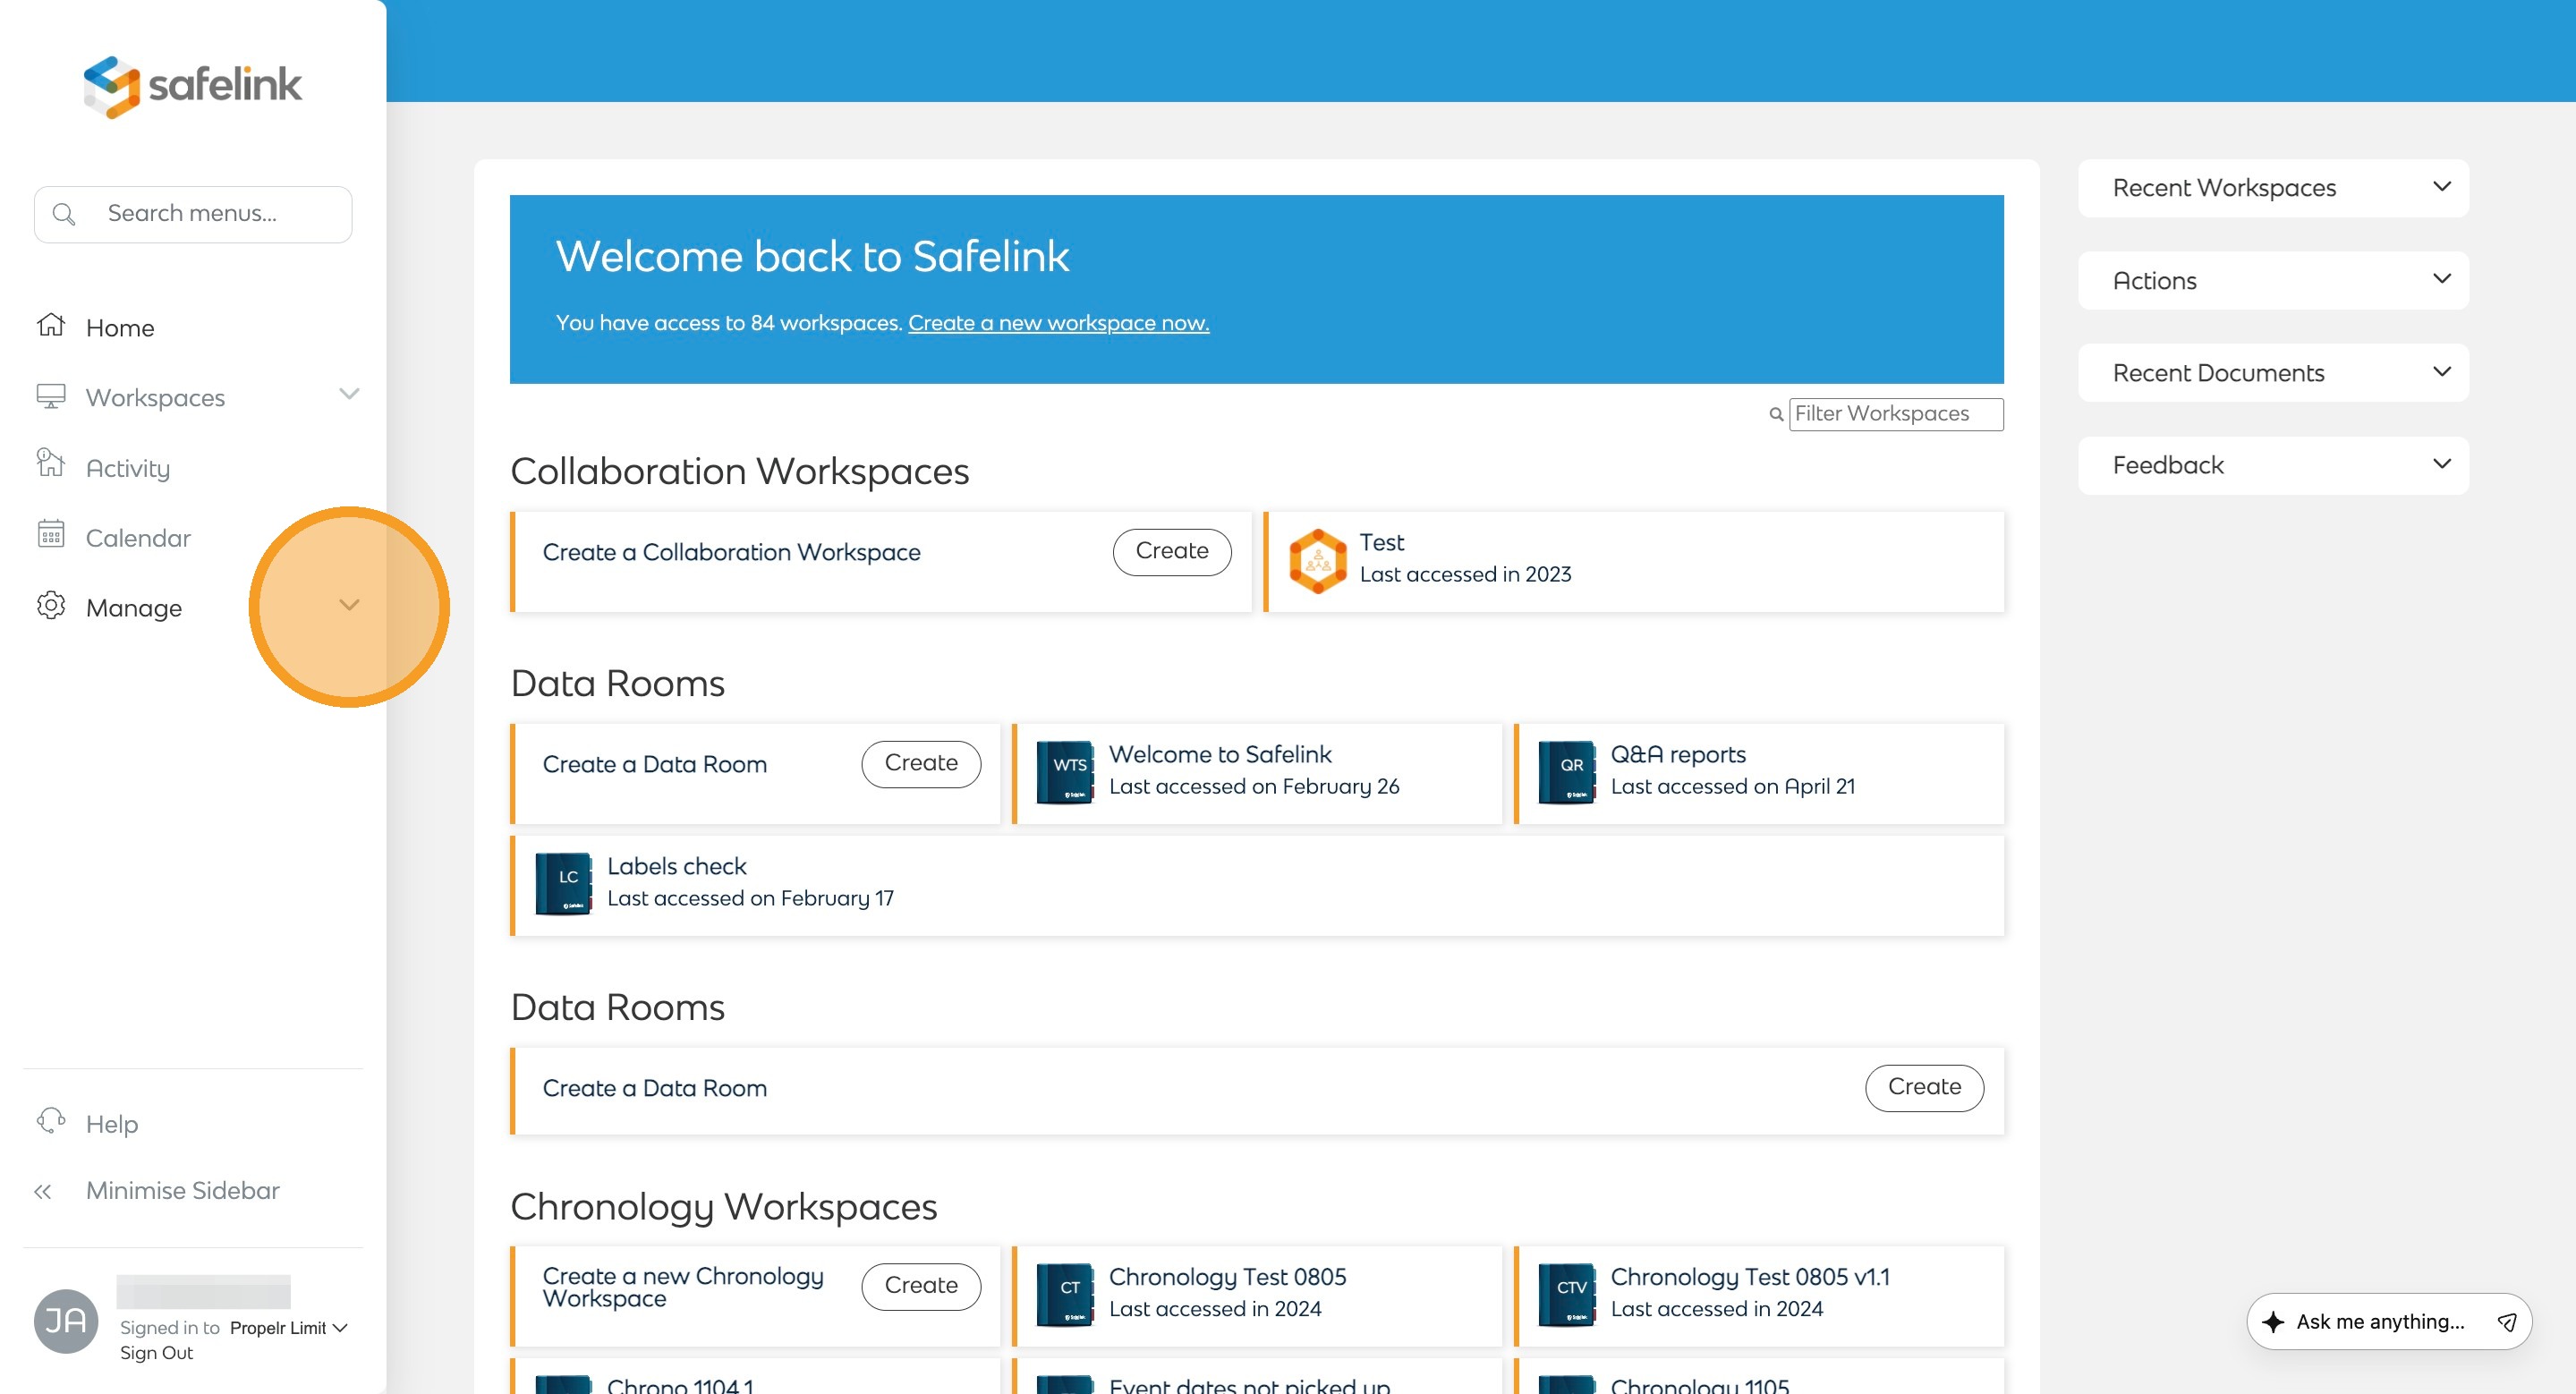This screenshot has width=2576, height=1394.
Task: Click the Home house icon
Action: pos(51,326)
